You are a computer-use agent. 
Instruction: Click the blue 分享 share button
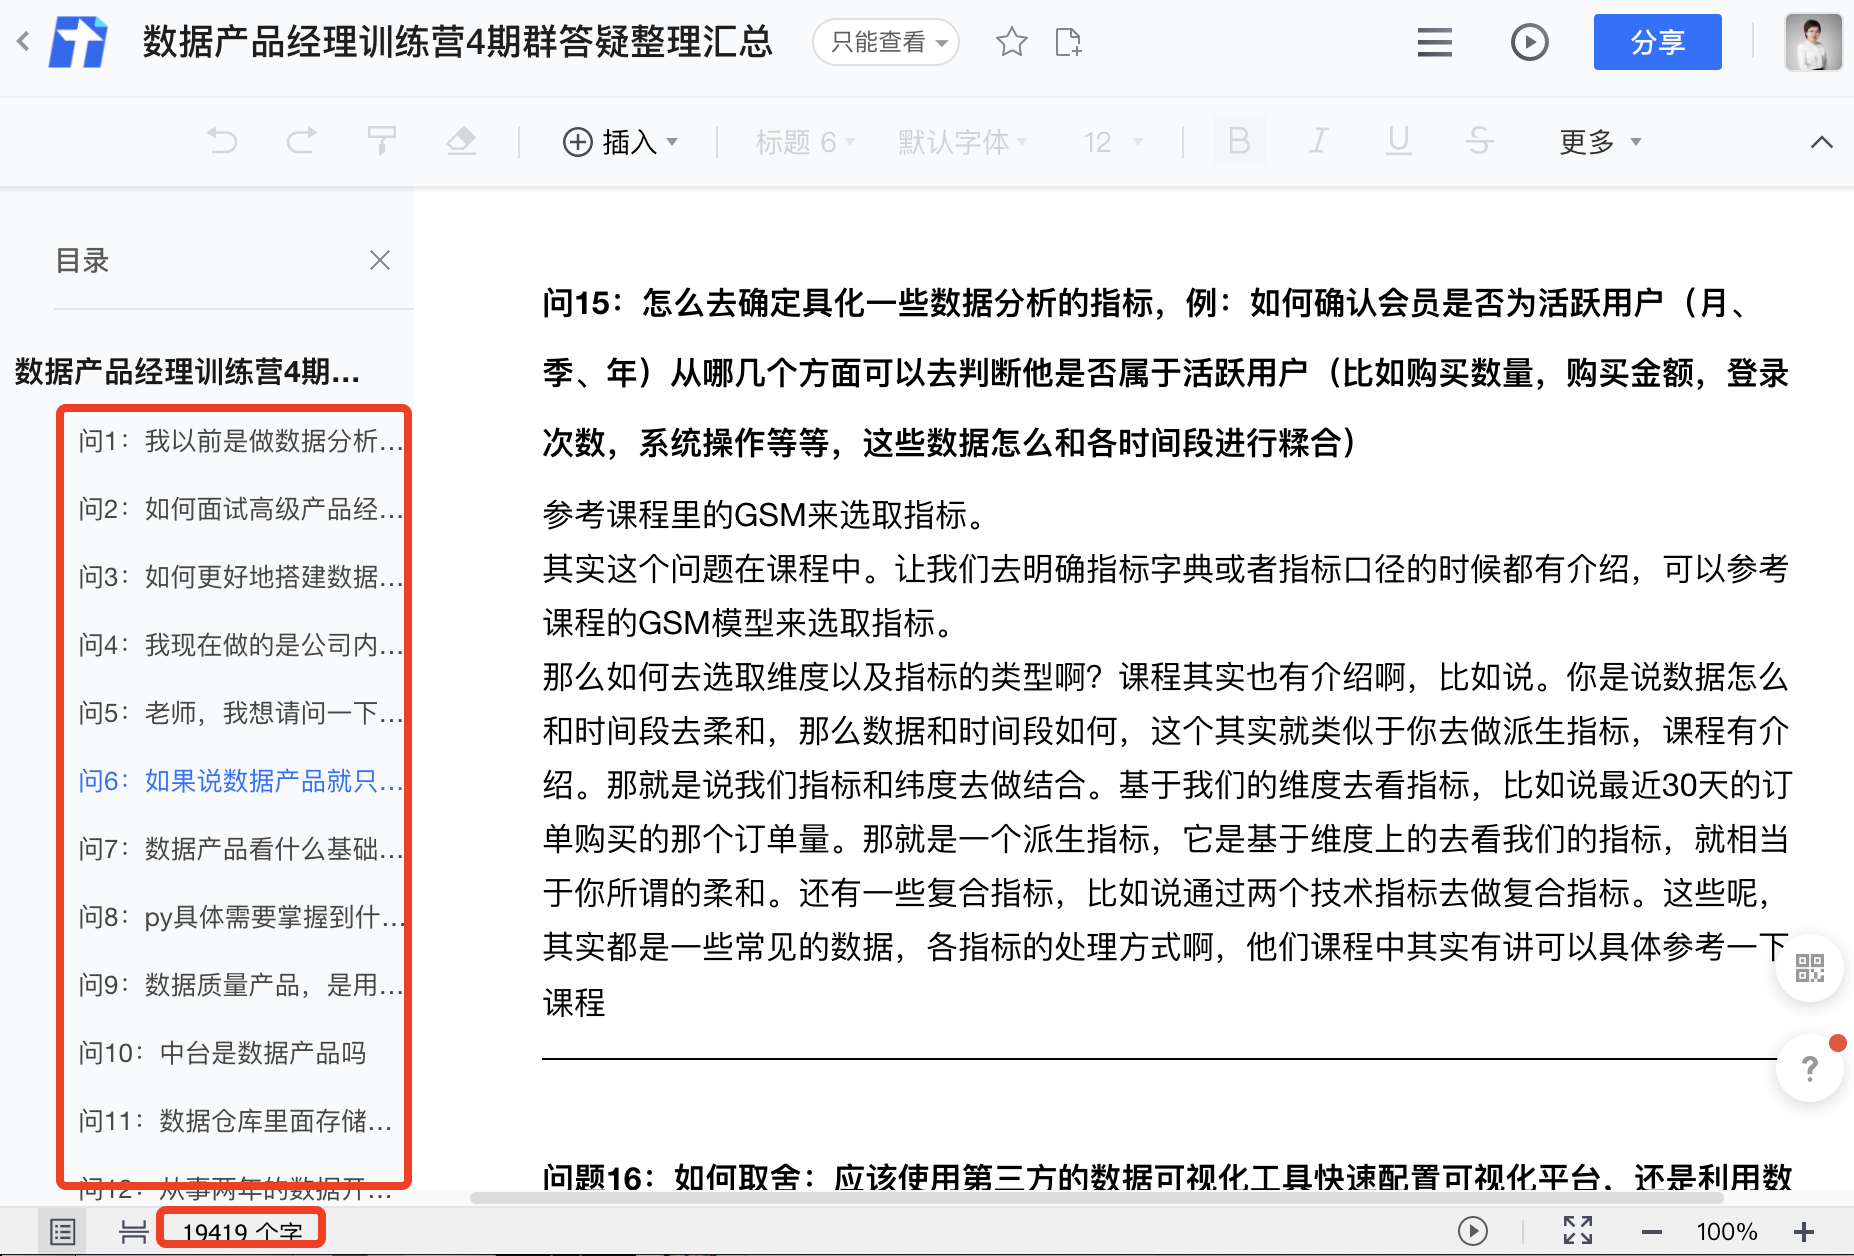pos(1657,42)
